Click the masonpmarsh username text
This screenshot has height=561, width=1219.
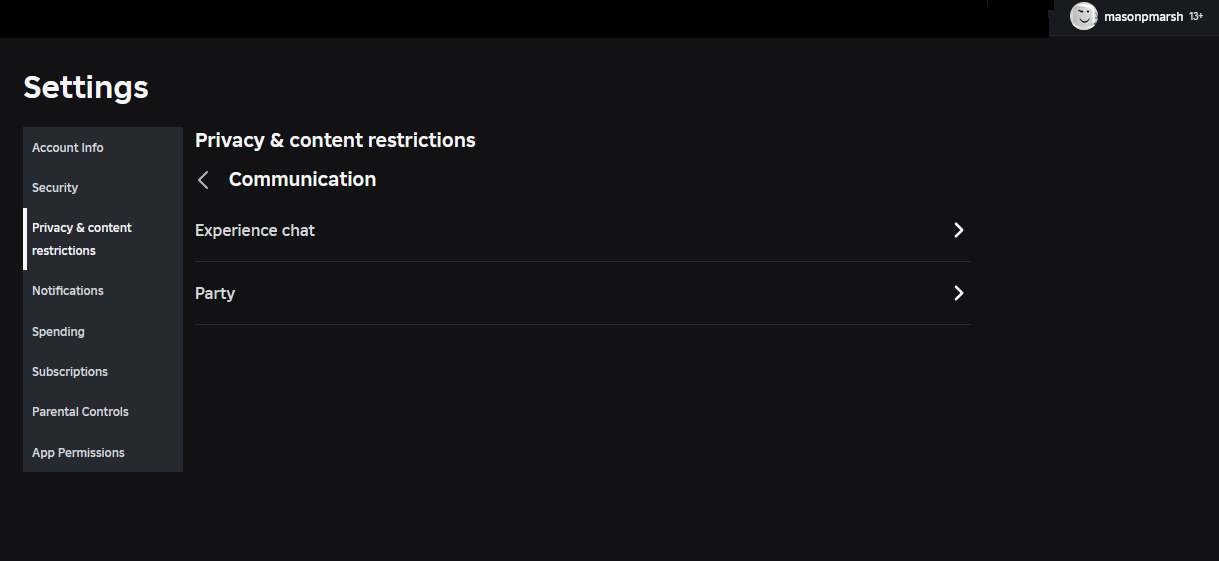[1143, 17]
